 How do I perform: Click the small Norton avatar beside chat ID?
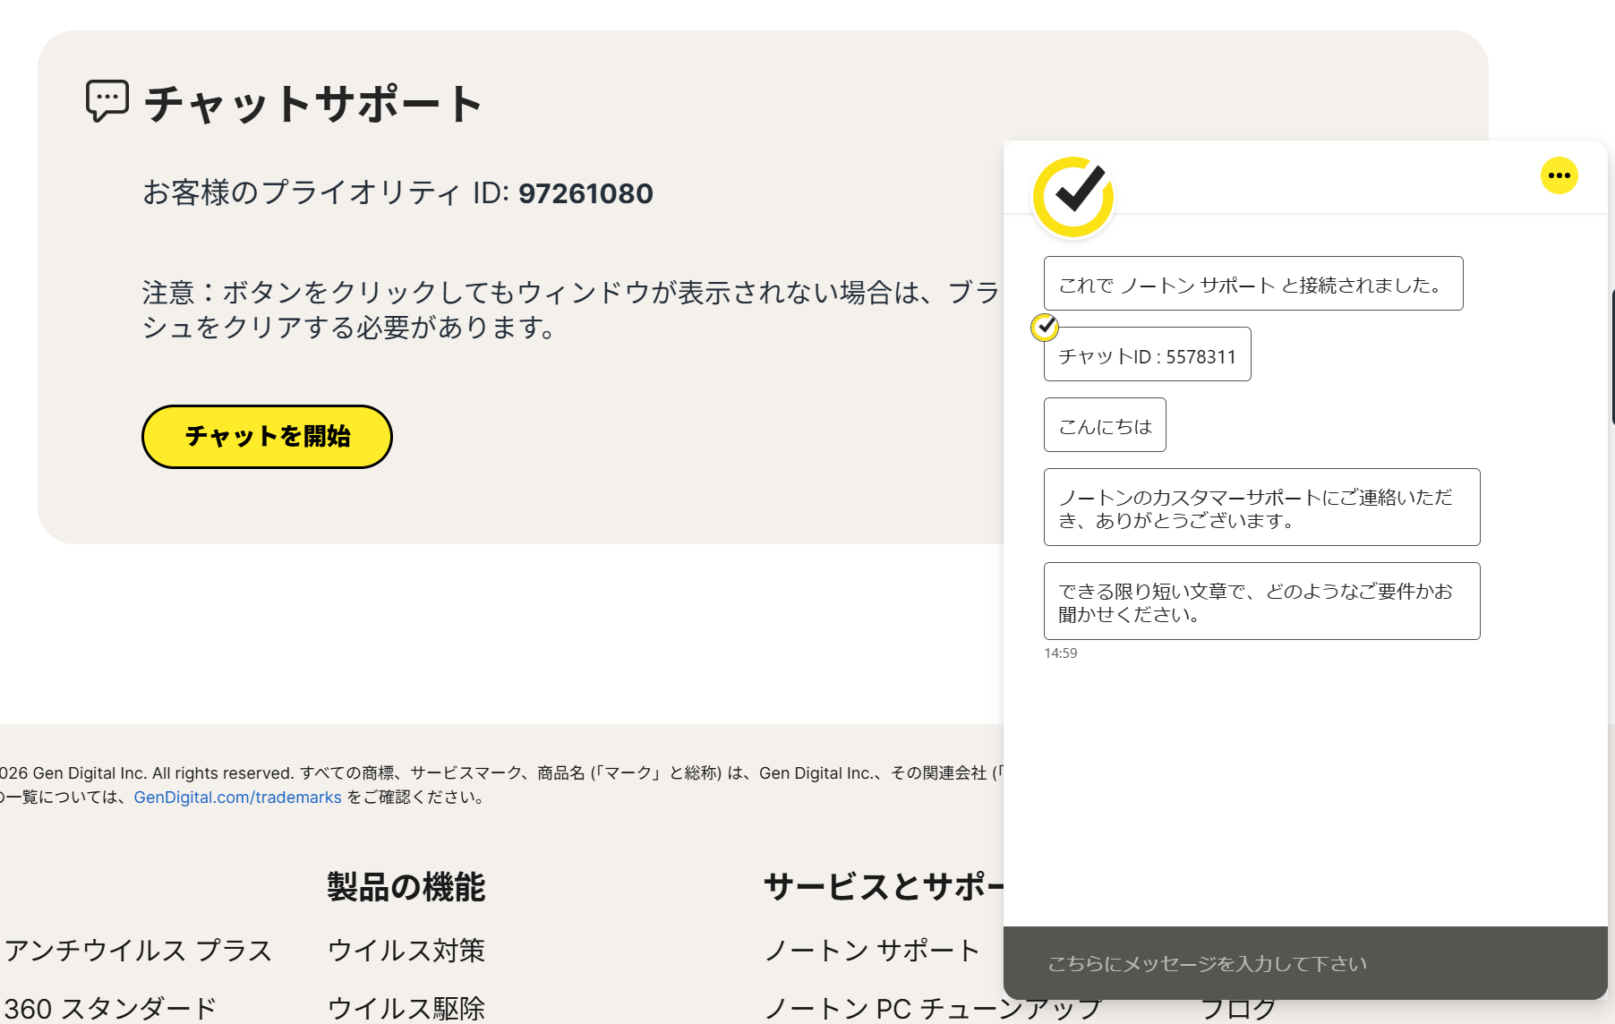(x=1044, y=327)
